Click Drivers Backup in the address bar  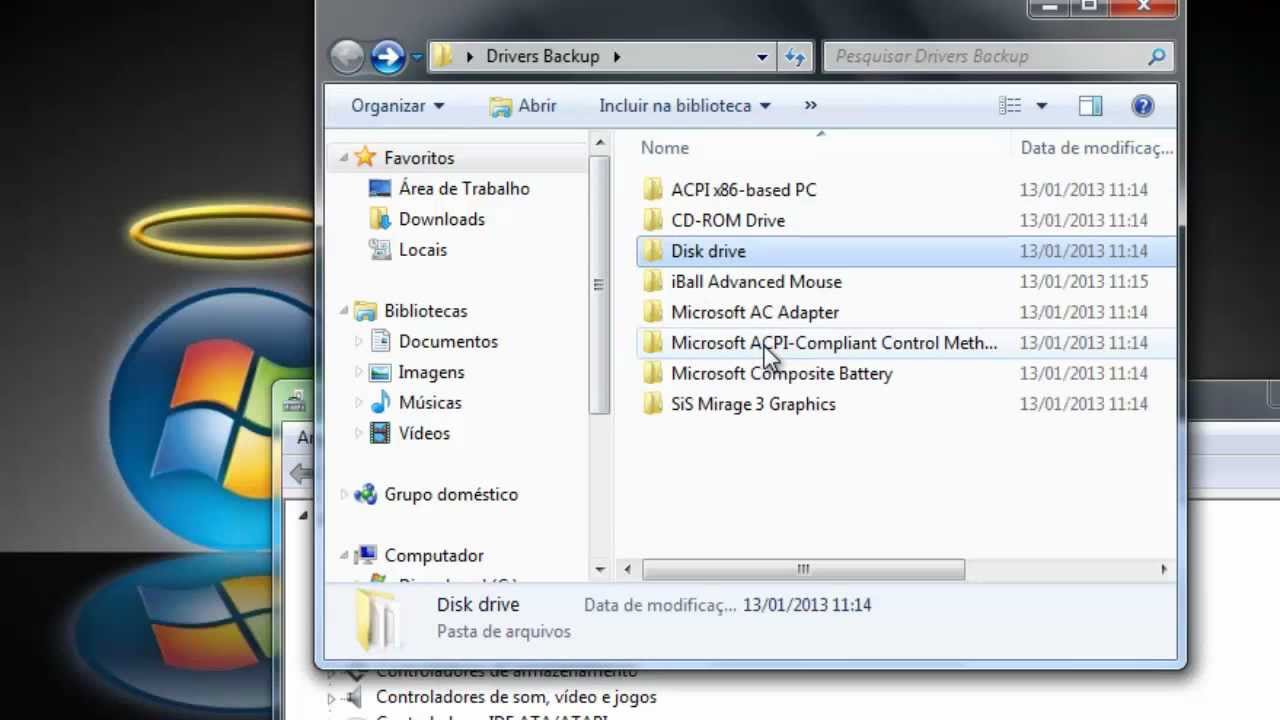pyautogui.click(x=542, y=57)
